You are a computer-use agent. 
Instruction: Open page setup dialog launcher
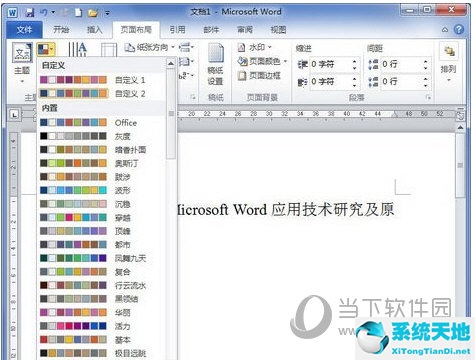(x=193, y=97)
